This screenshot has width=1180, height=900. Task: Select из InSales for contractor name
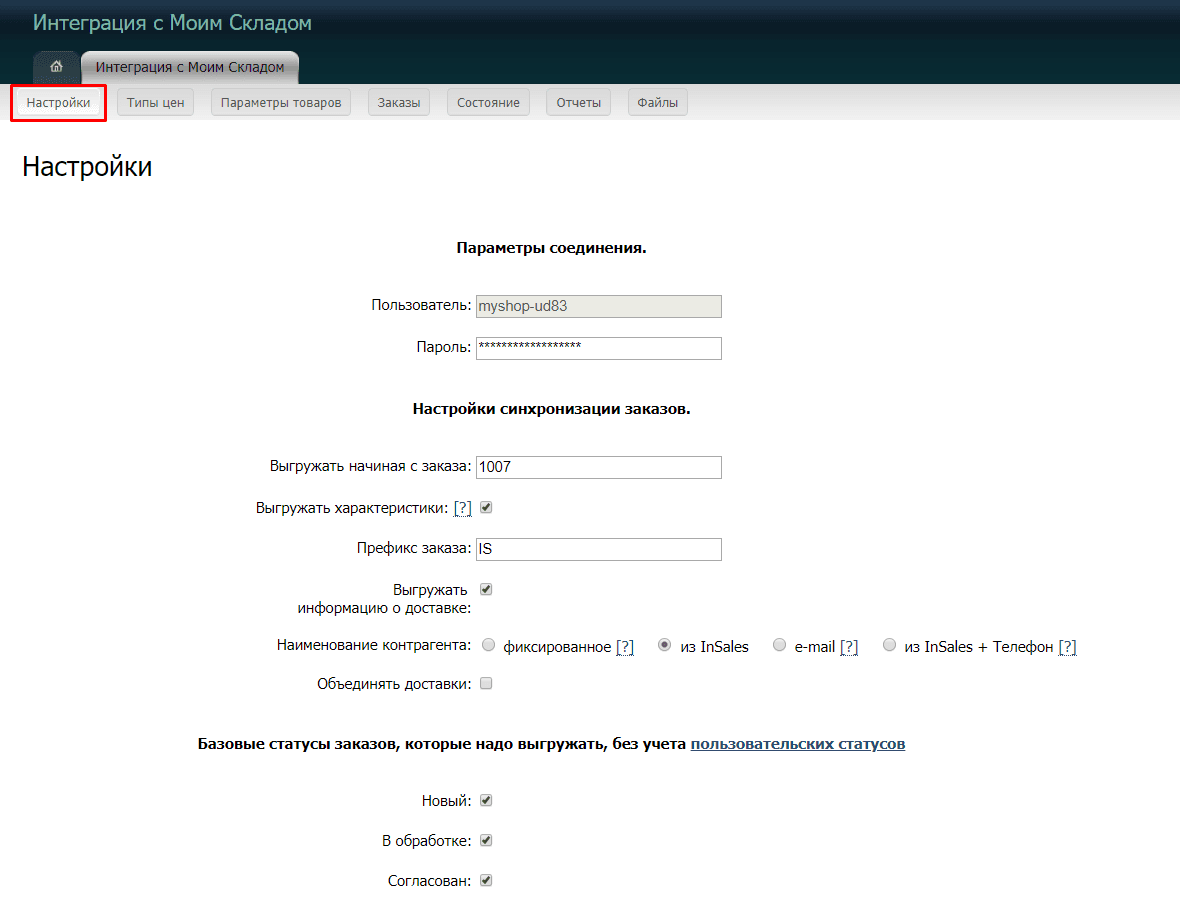(664, 646)
